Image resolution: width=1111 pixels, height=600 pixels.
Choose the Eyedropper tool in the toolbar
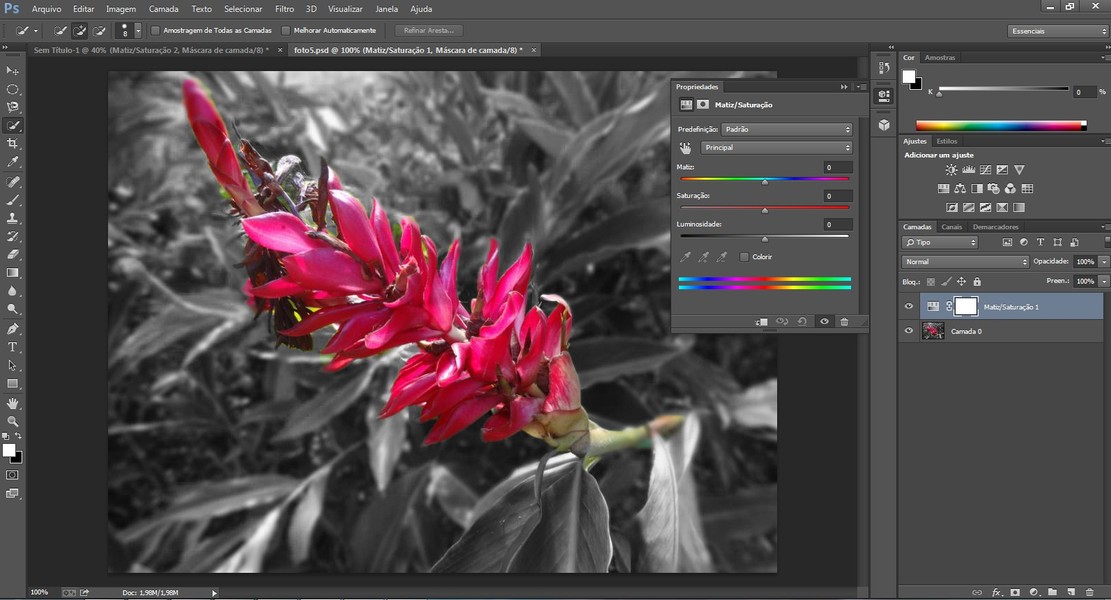(13, 162)
